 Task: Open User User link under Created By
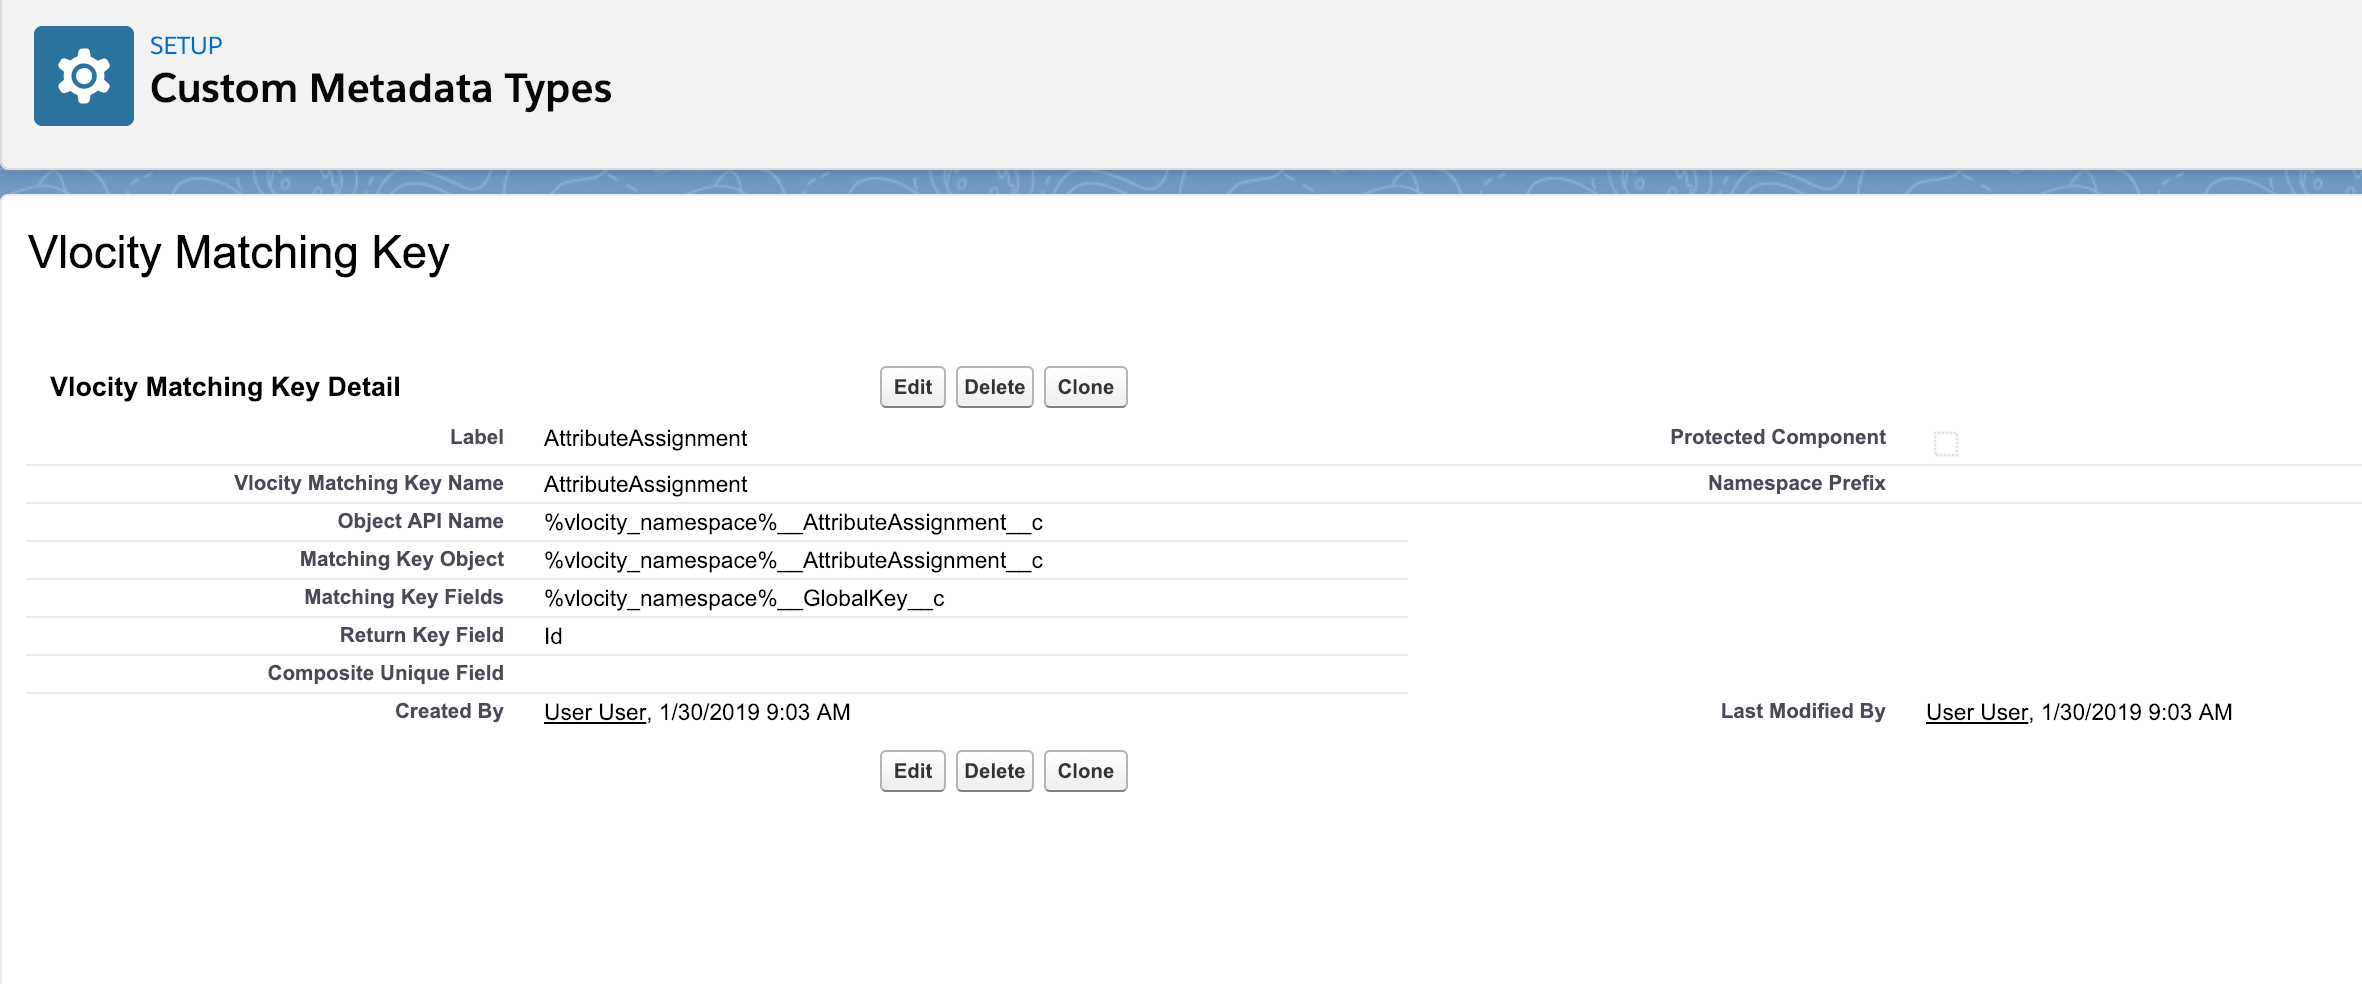tap(595, 712)
